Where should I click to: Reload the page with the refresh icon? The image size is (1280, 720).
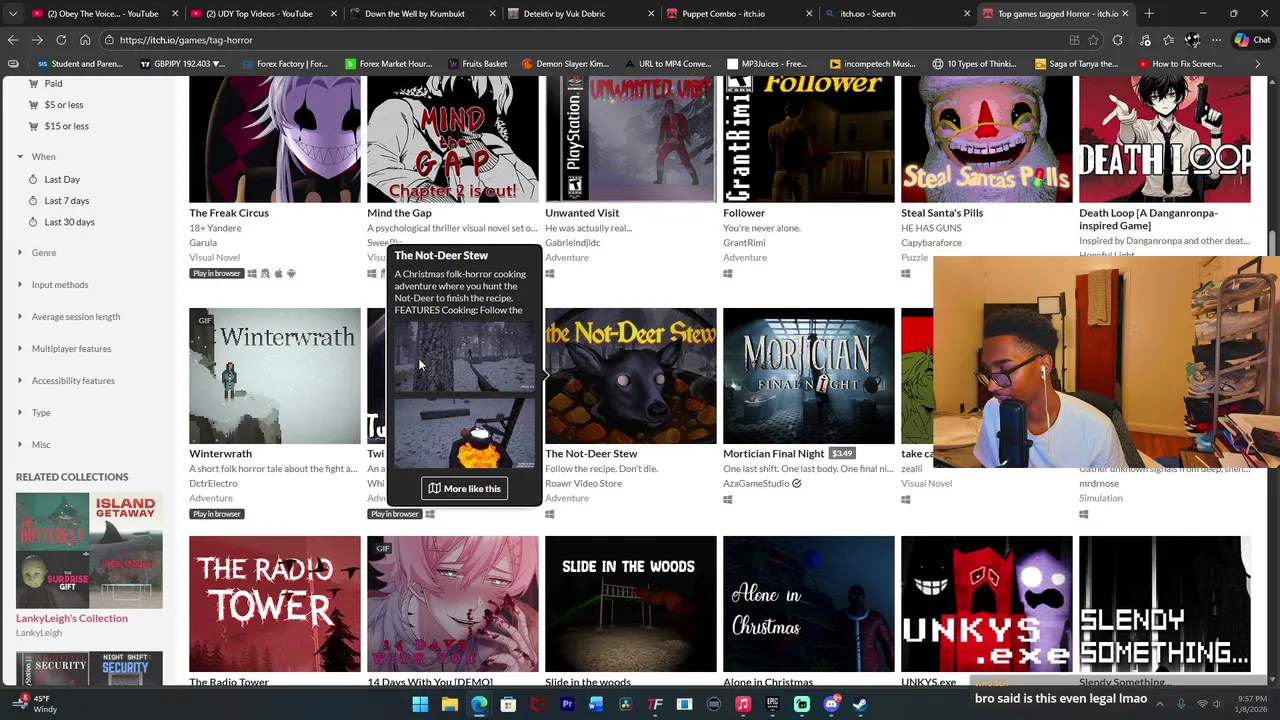[61, 40]
